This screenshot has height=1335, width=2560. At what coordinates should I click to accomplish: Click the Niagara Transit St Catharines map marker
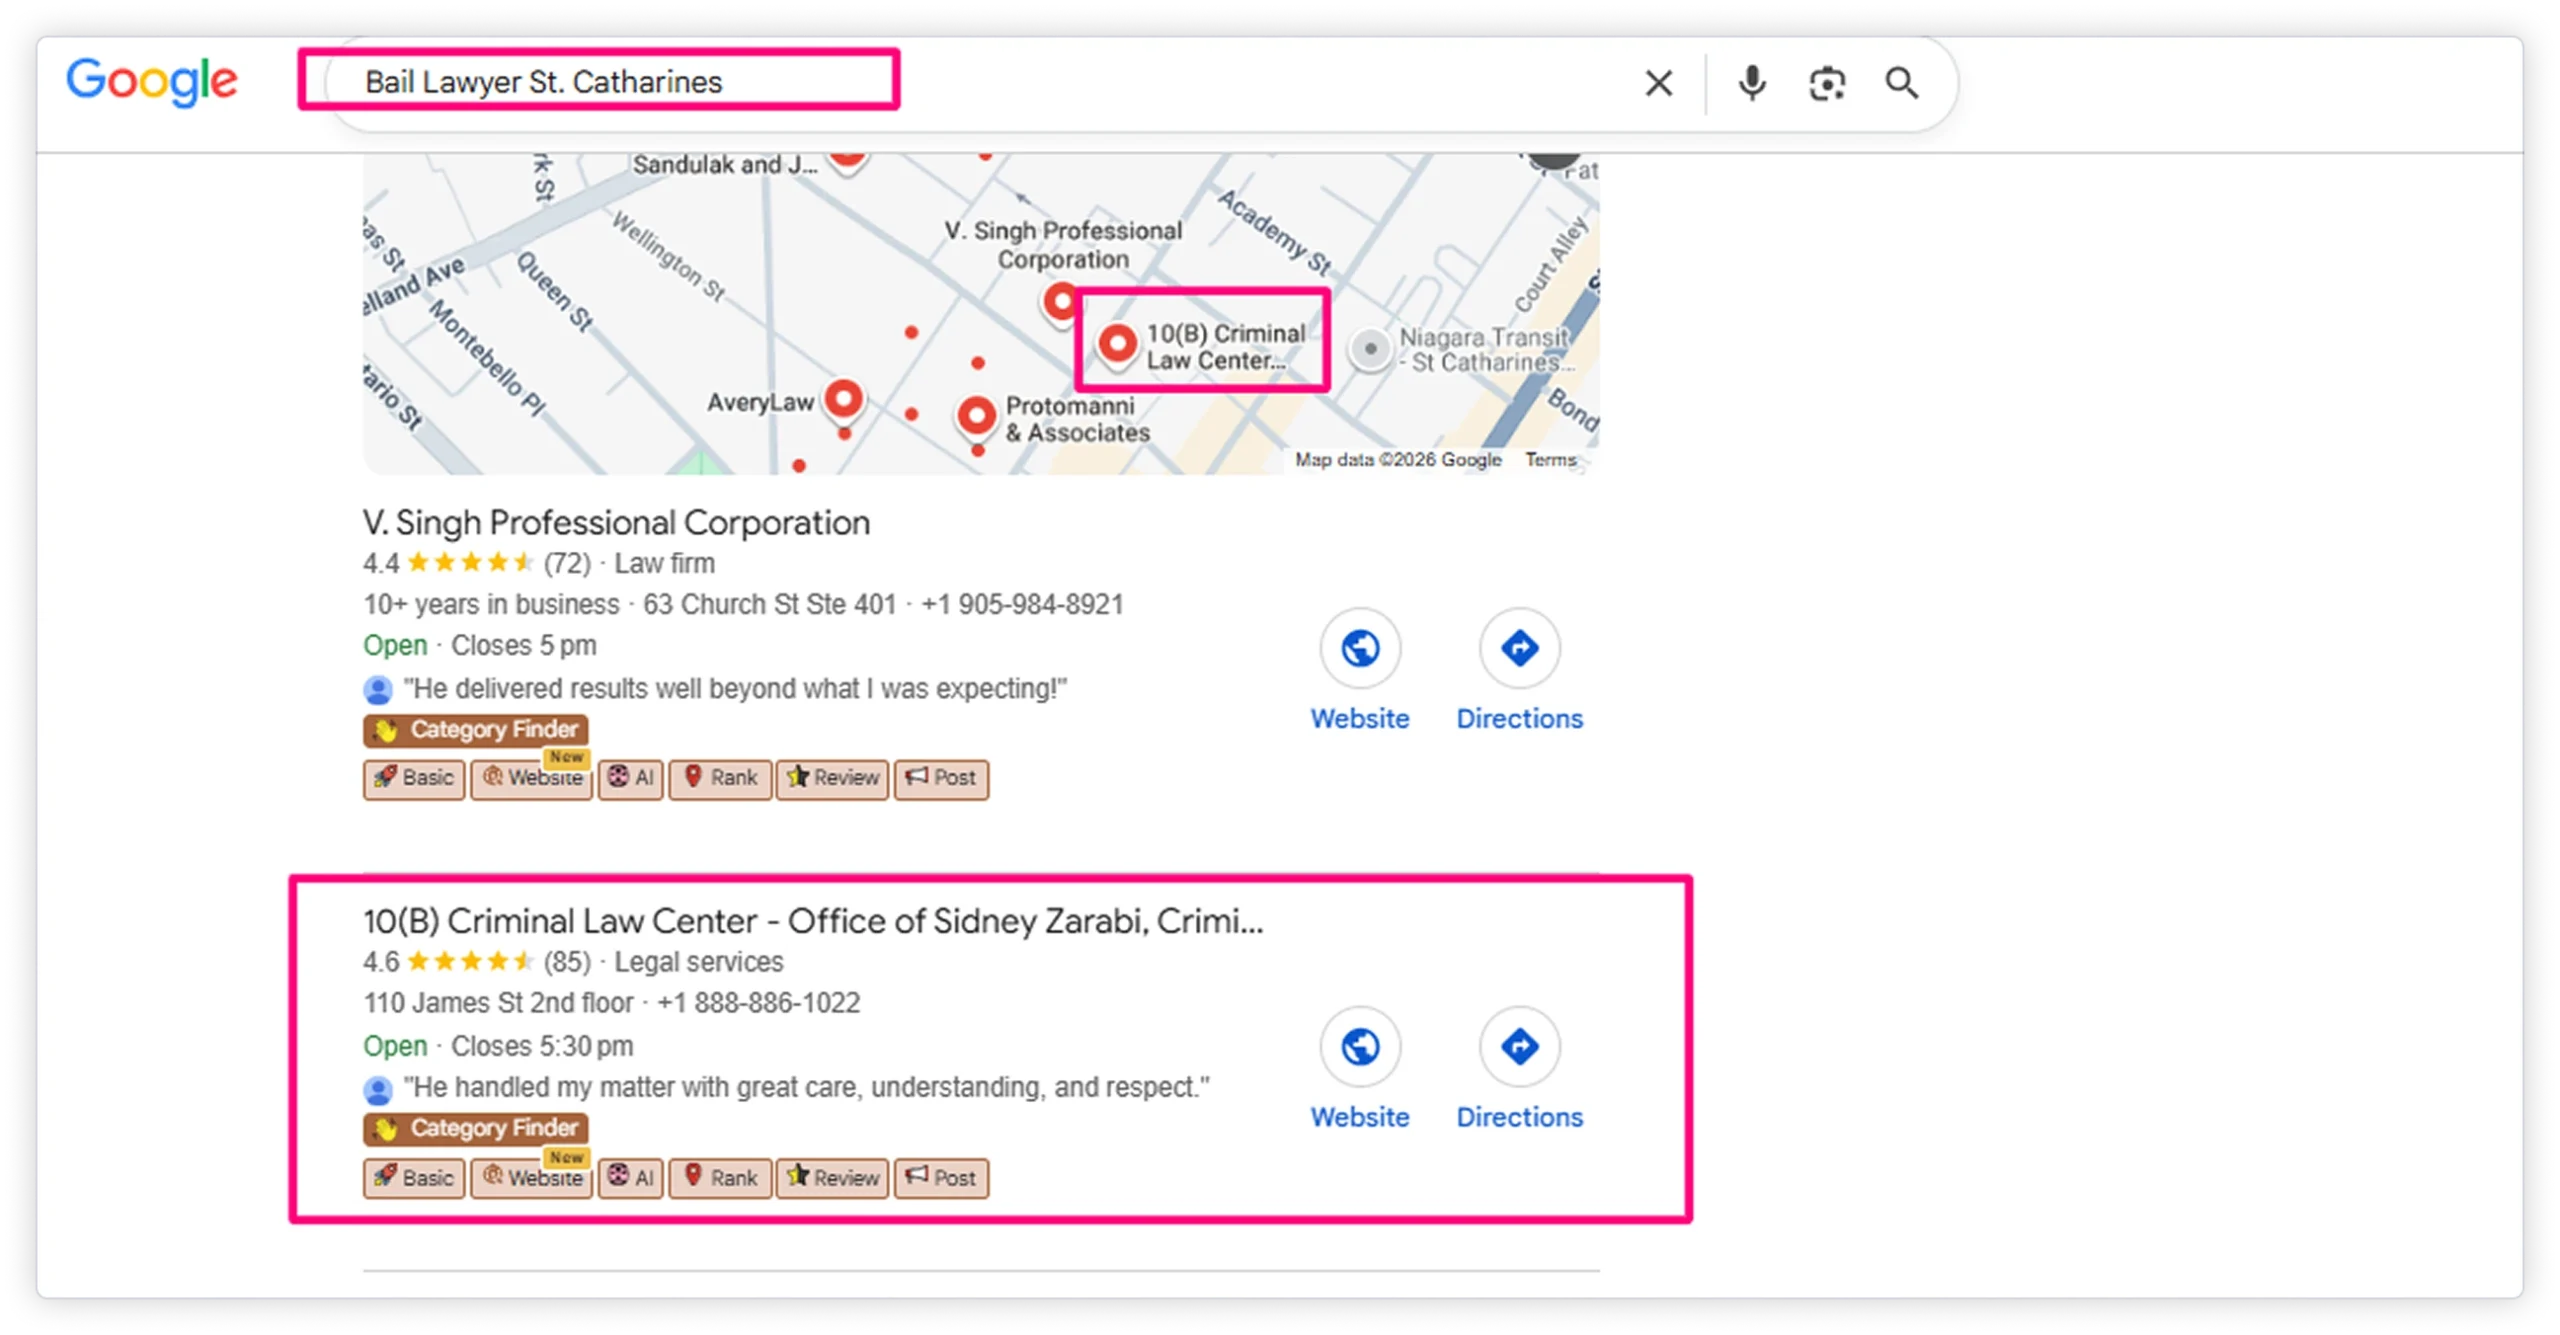pos(1371,349)
